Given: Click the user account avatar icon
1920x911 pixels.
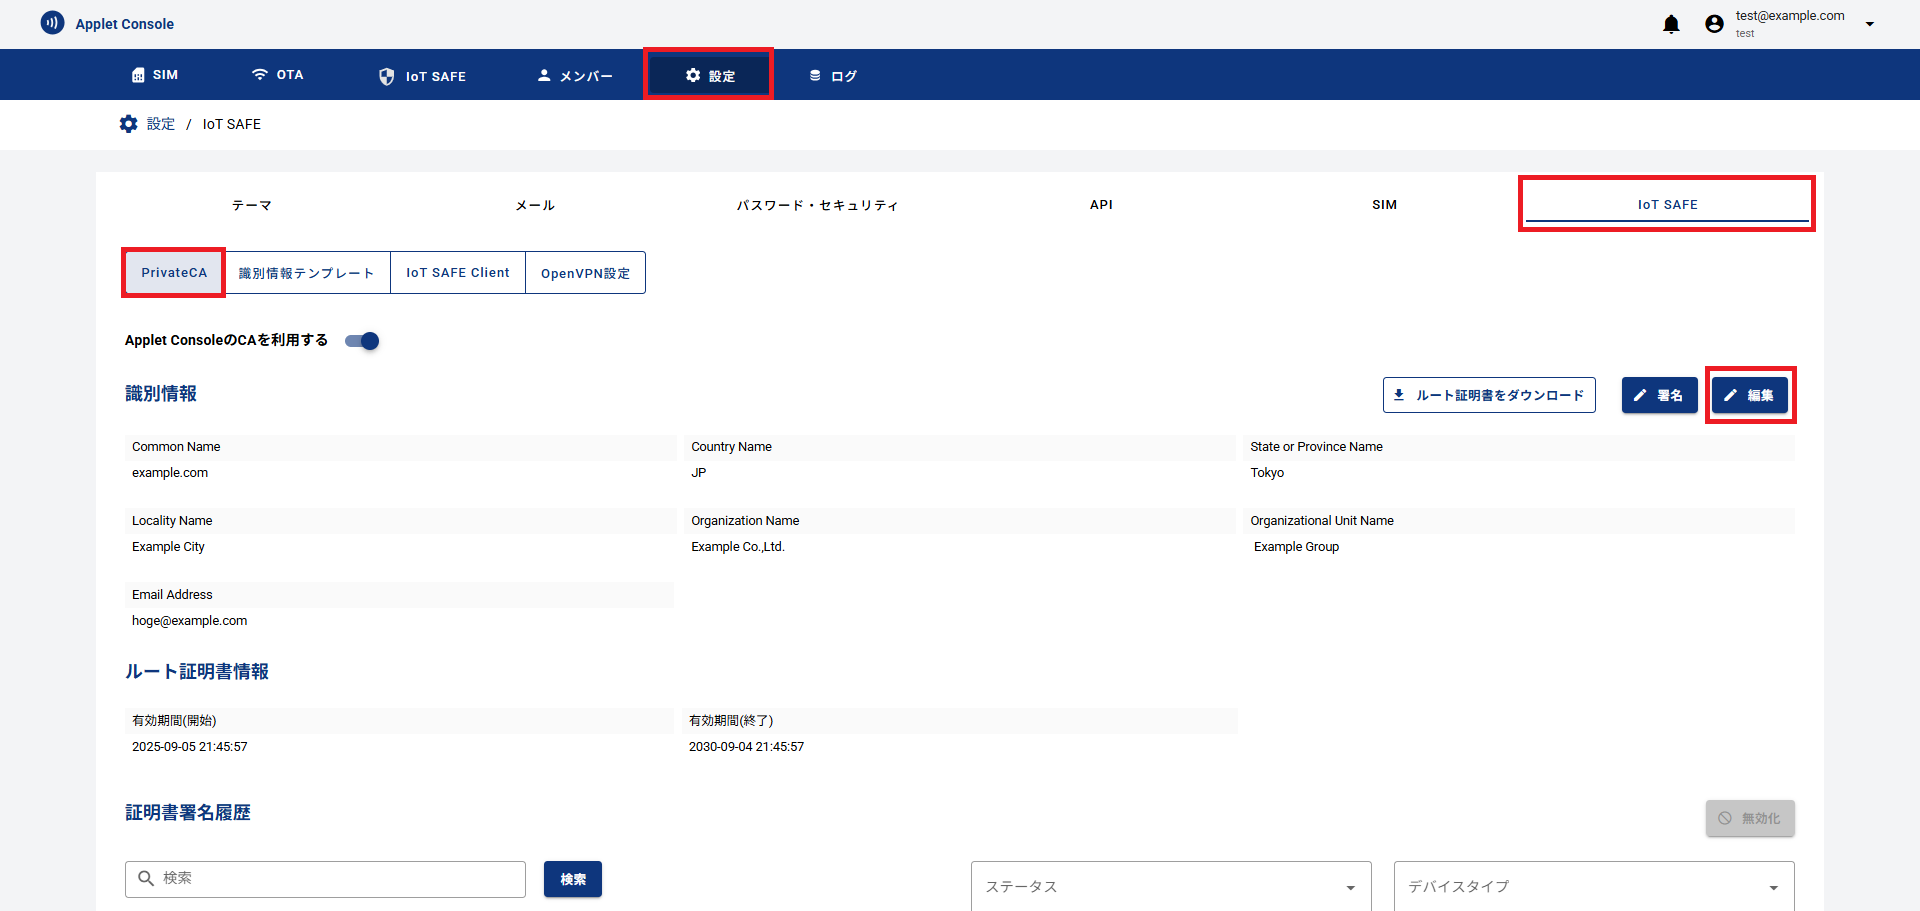Looking at the screenshot, I should [x=1714, y=24].
